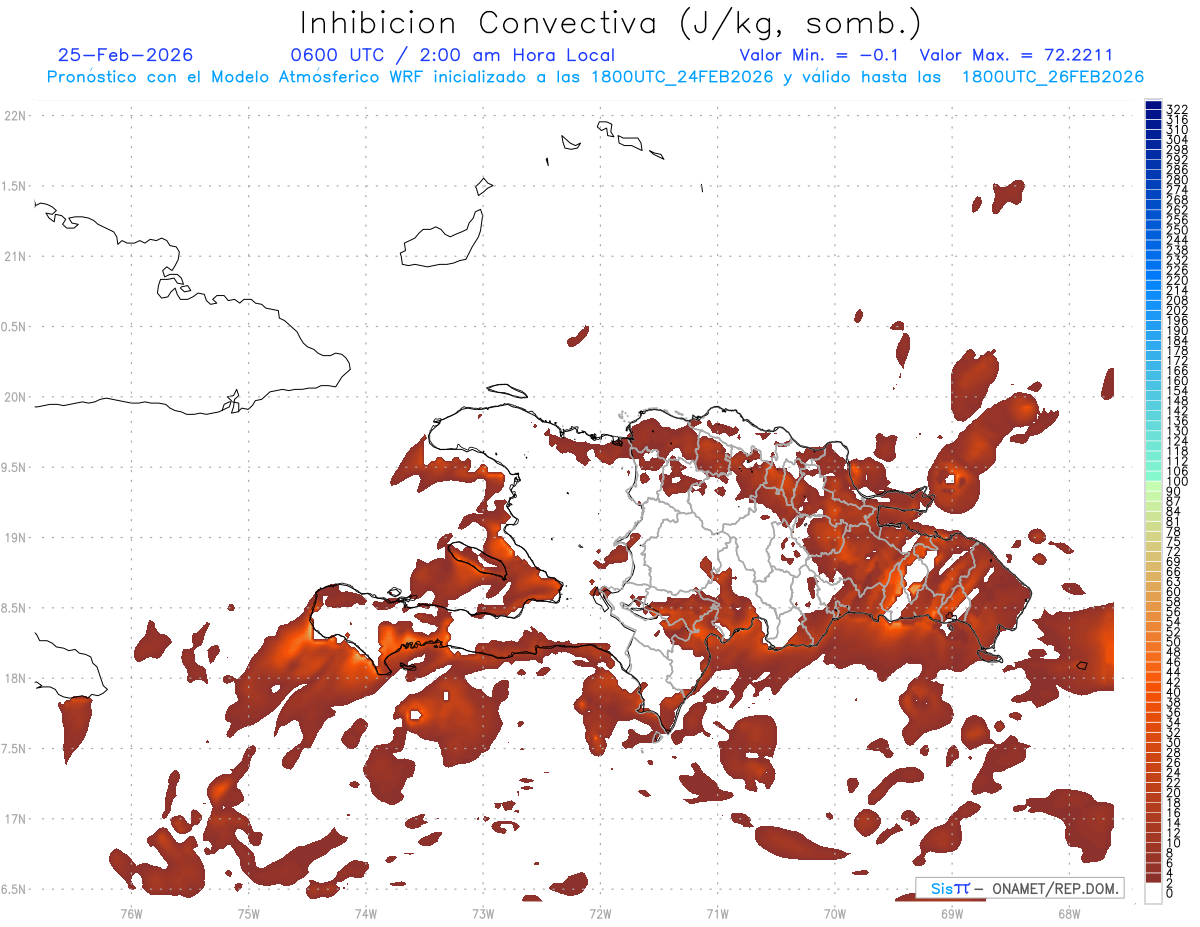Click the "74W" longitude label

365,913
